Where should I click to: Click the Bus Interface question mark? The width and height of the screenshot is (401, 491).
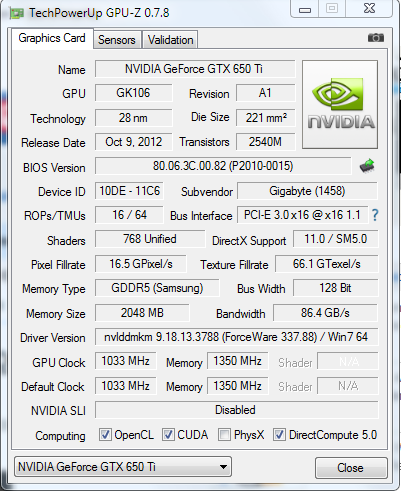(x=375, y=215)
